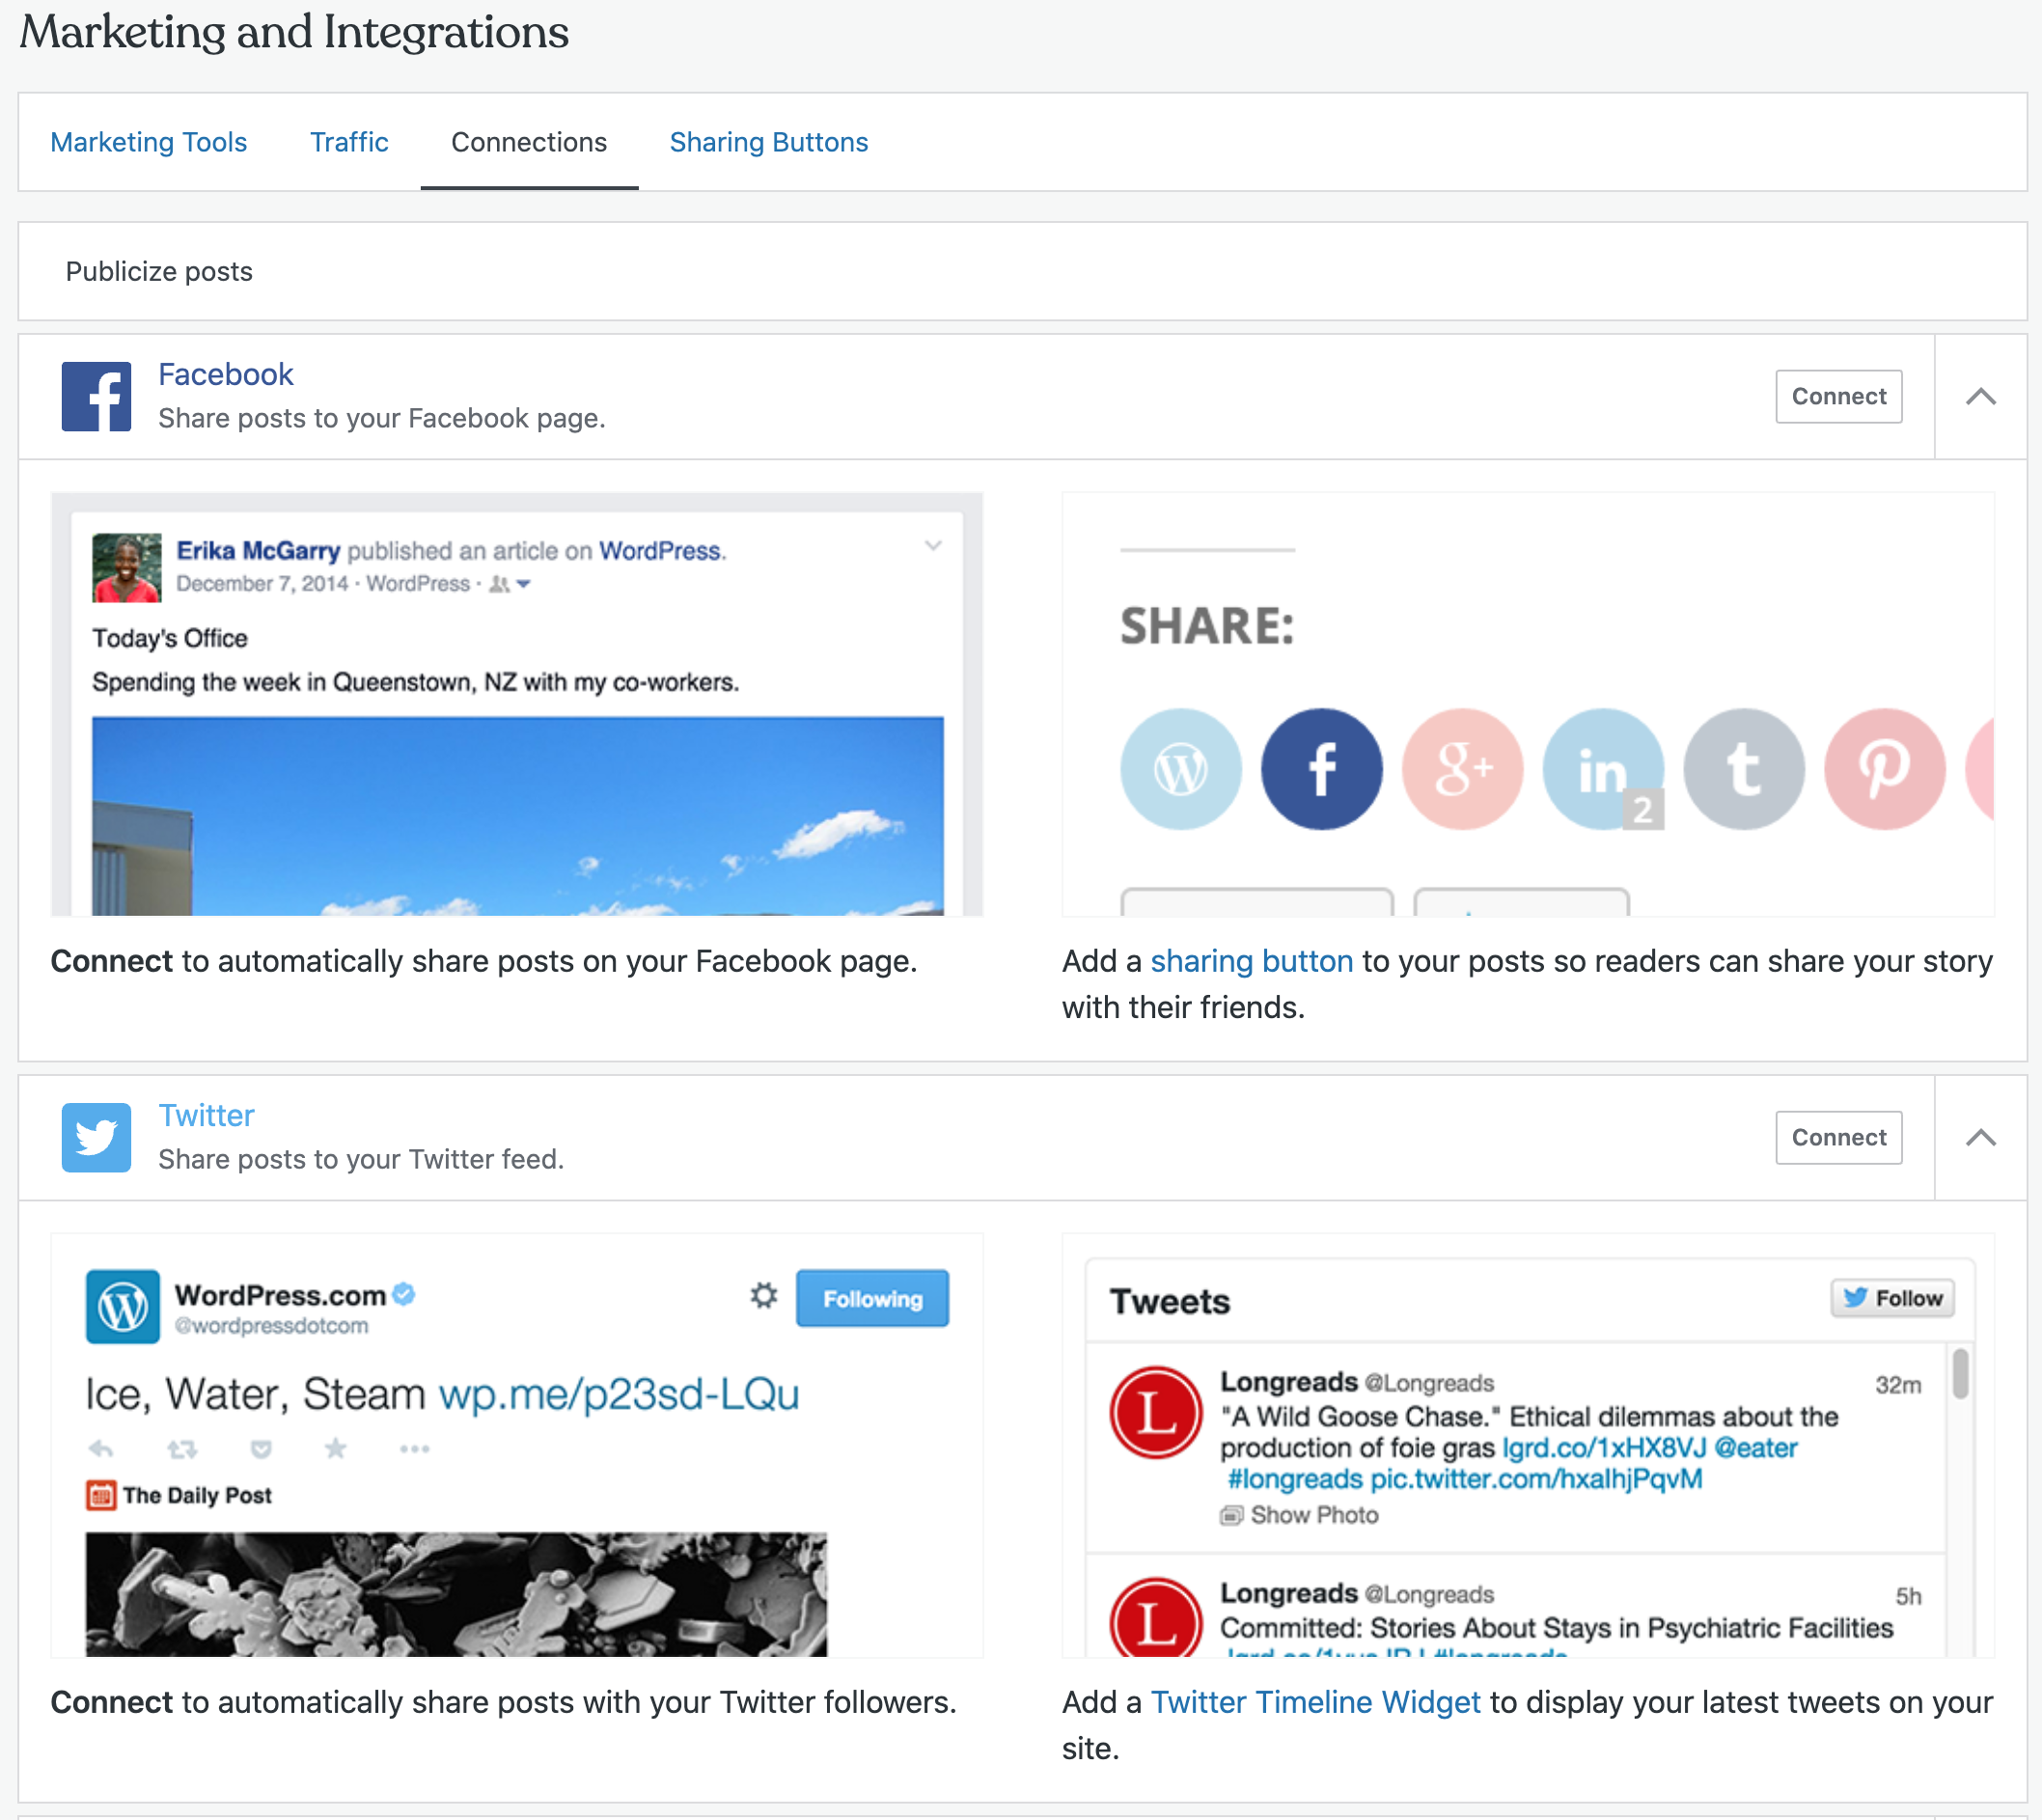The image size is (2042, 1820).
Task: Click the Publicize posts heading
Action: (159, 271)
